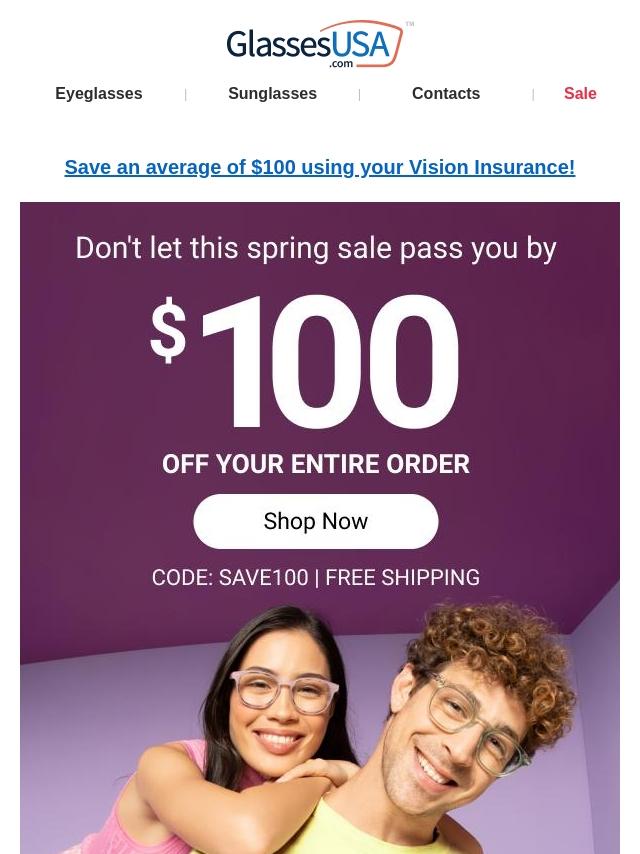Screen dimensions: 640x854
Task: Go to the Sunglasses section
Action: [272, 93]
